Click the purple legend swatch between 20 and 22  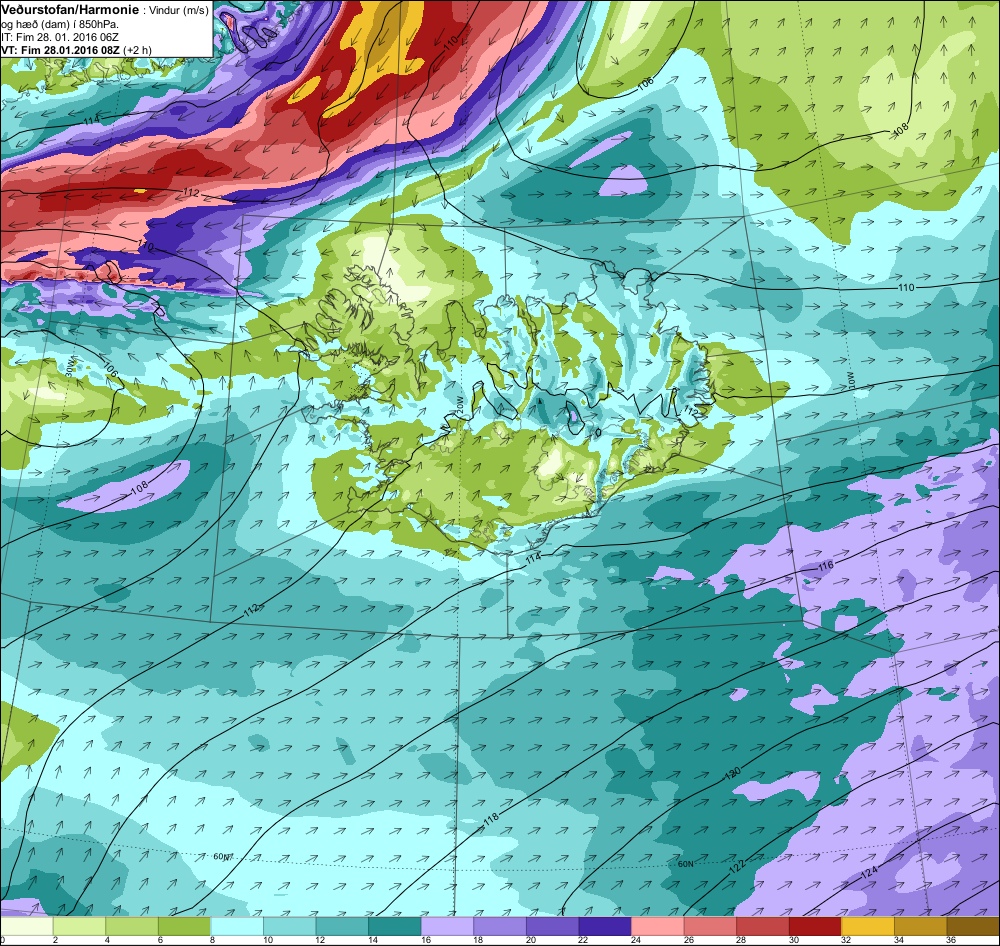click(x=552, y=926)
